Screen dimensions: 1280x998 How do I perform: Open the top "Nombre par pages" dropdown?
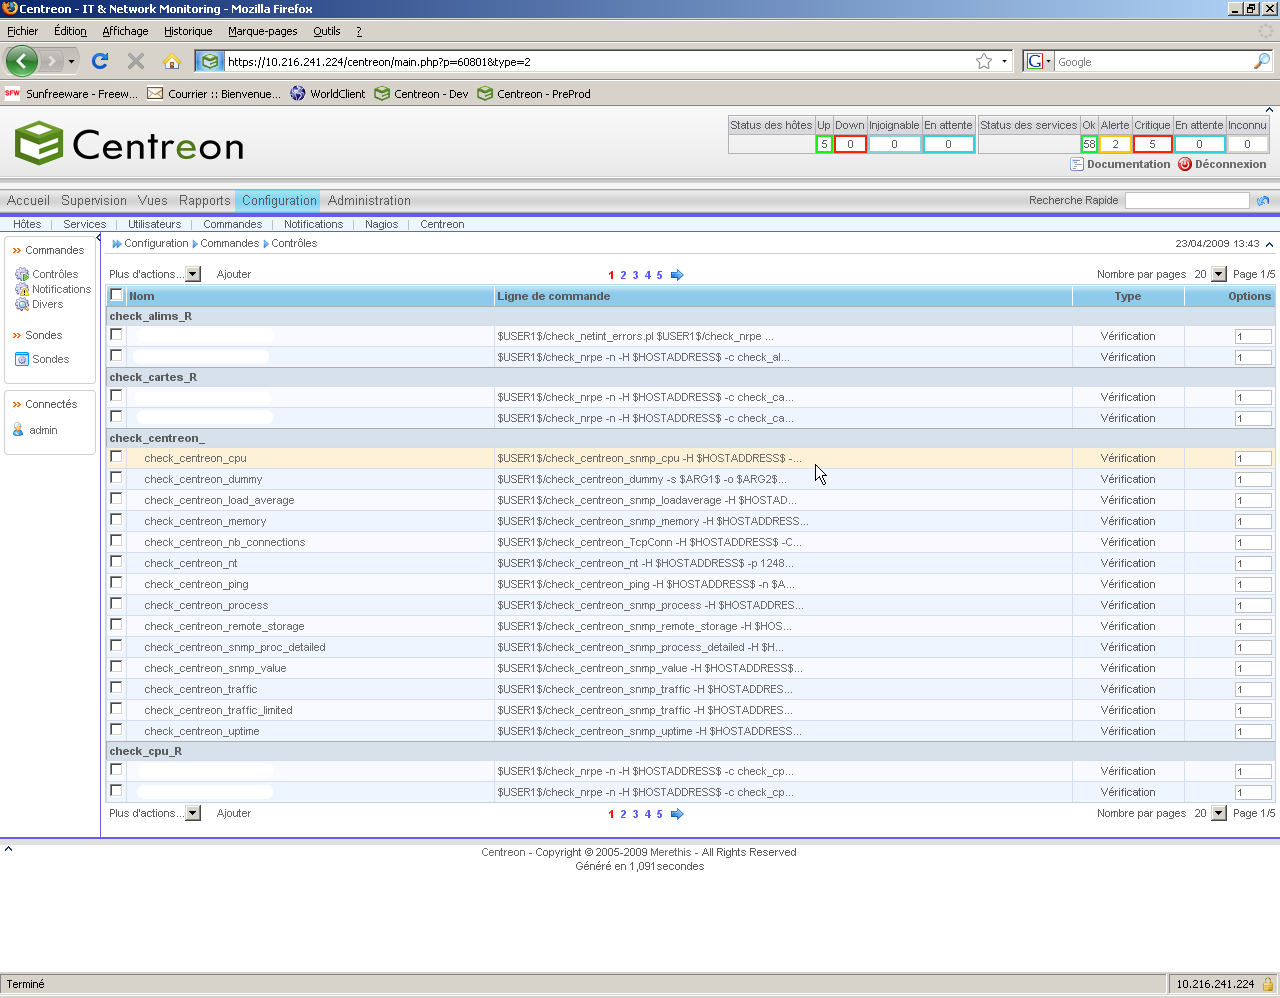coord(1218,274)
